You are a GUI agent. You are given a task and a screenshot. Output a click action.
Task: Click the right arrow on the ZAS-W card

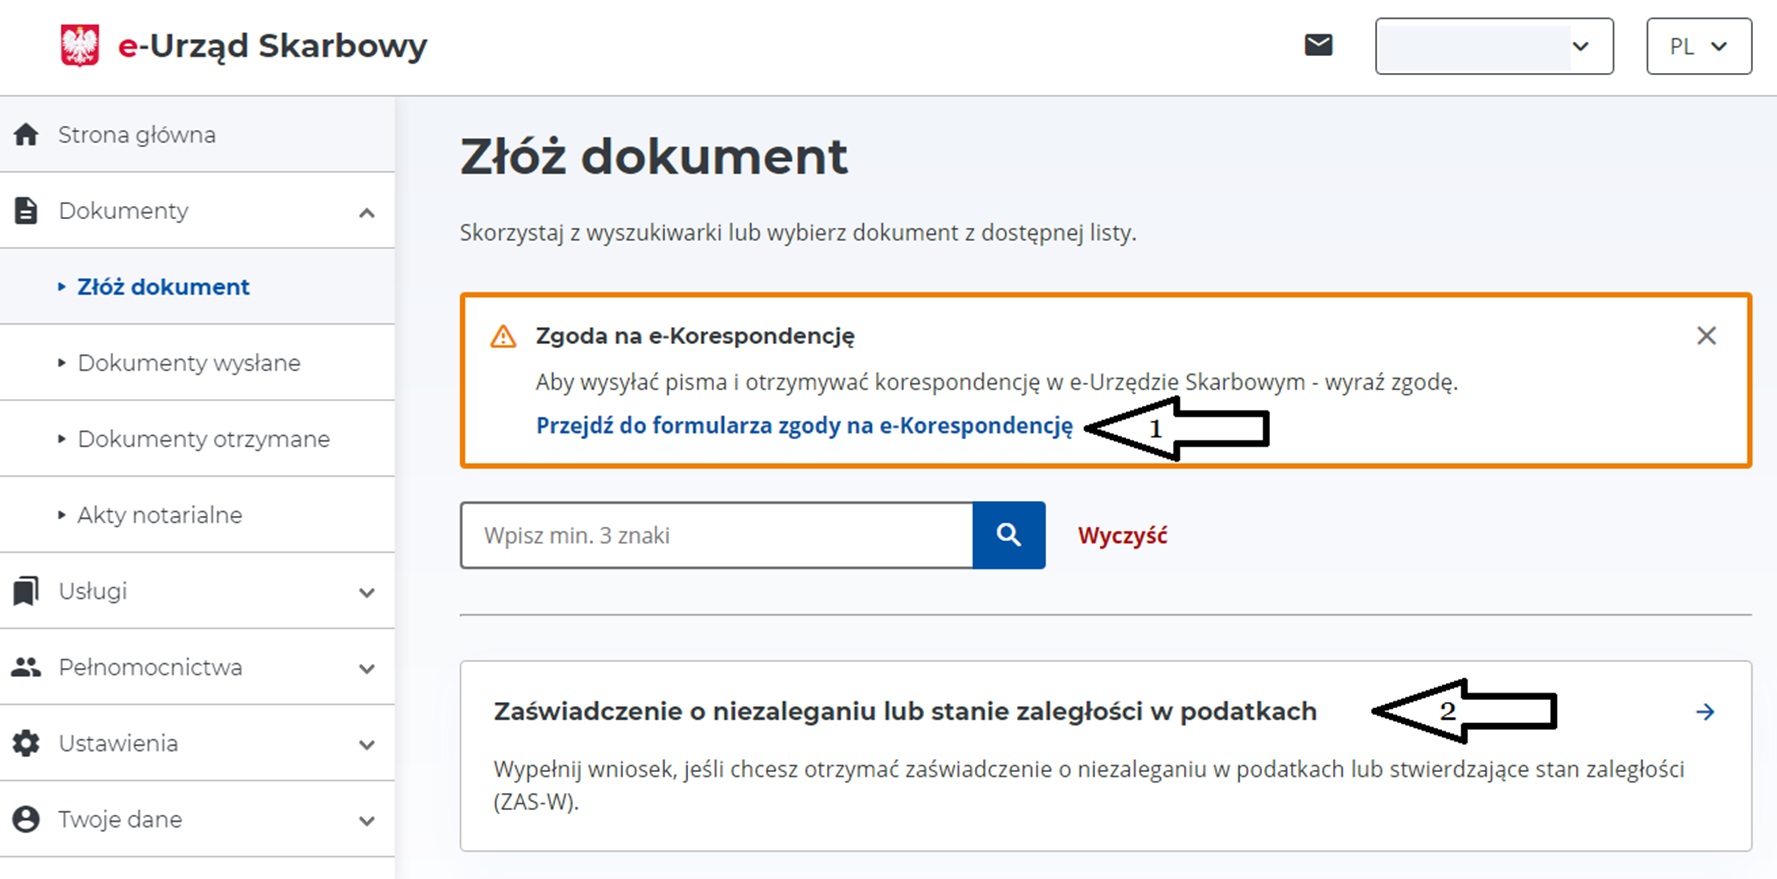point(1705,712)
